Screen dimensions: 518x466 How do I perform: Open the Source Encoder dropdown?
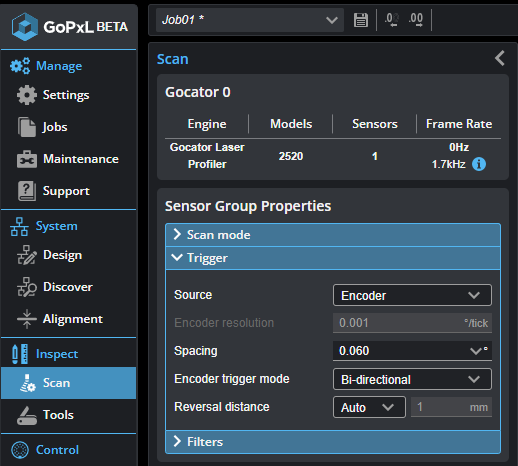tap(412, 295)
